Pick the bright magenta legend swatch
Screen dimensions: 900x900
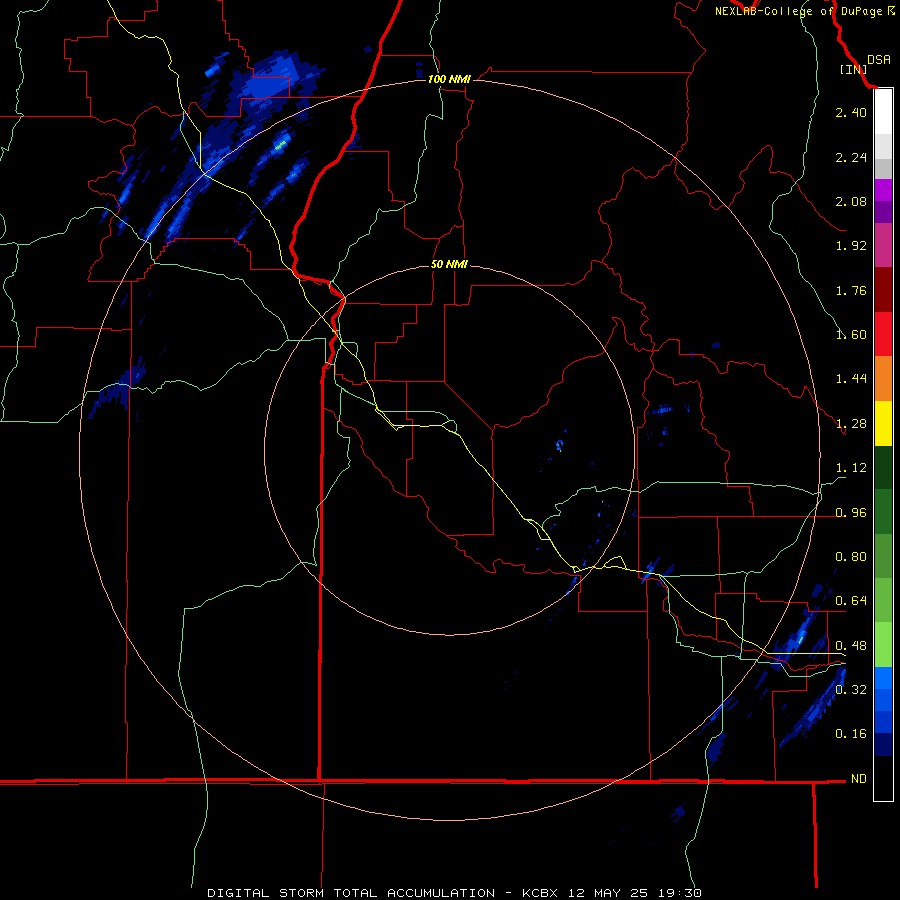[883, 190]
